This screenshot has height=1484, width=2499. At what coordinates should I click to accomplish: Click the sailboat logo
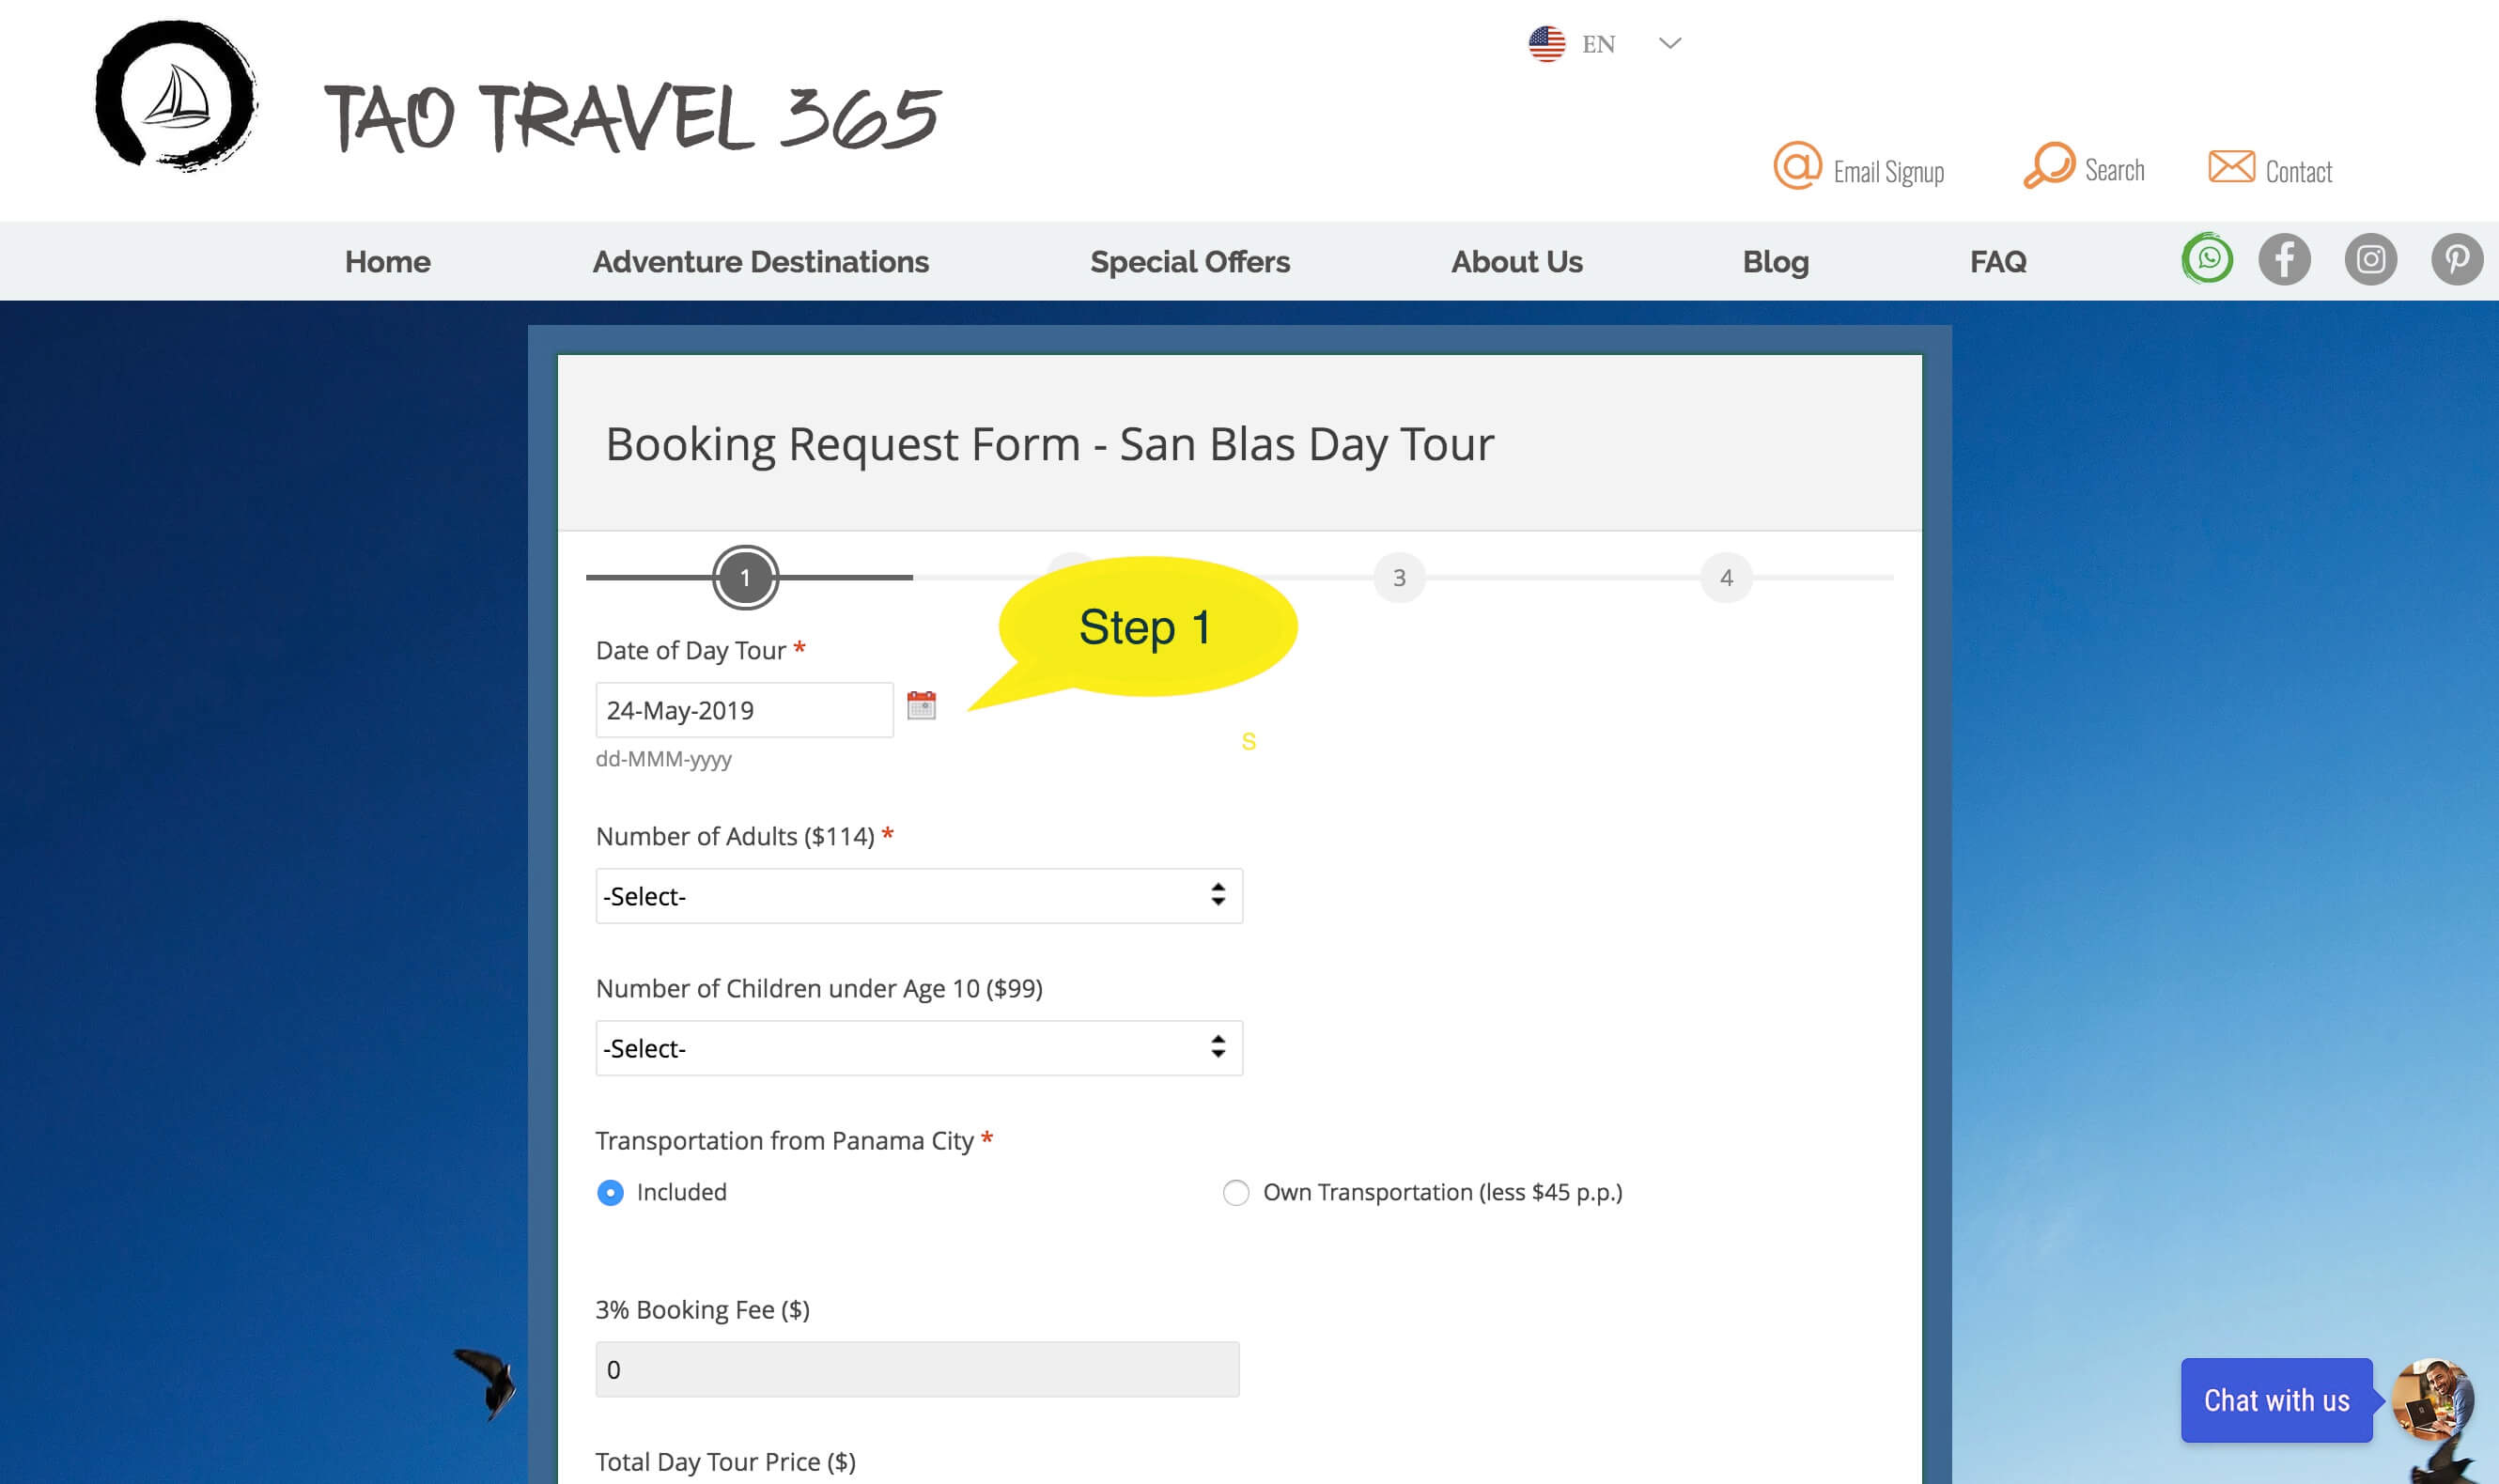click(176, 96)
